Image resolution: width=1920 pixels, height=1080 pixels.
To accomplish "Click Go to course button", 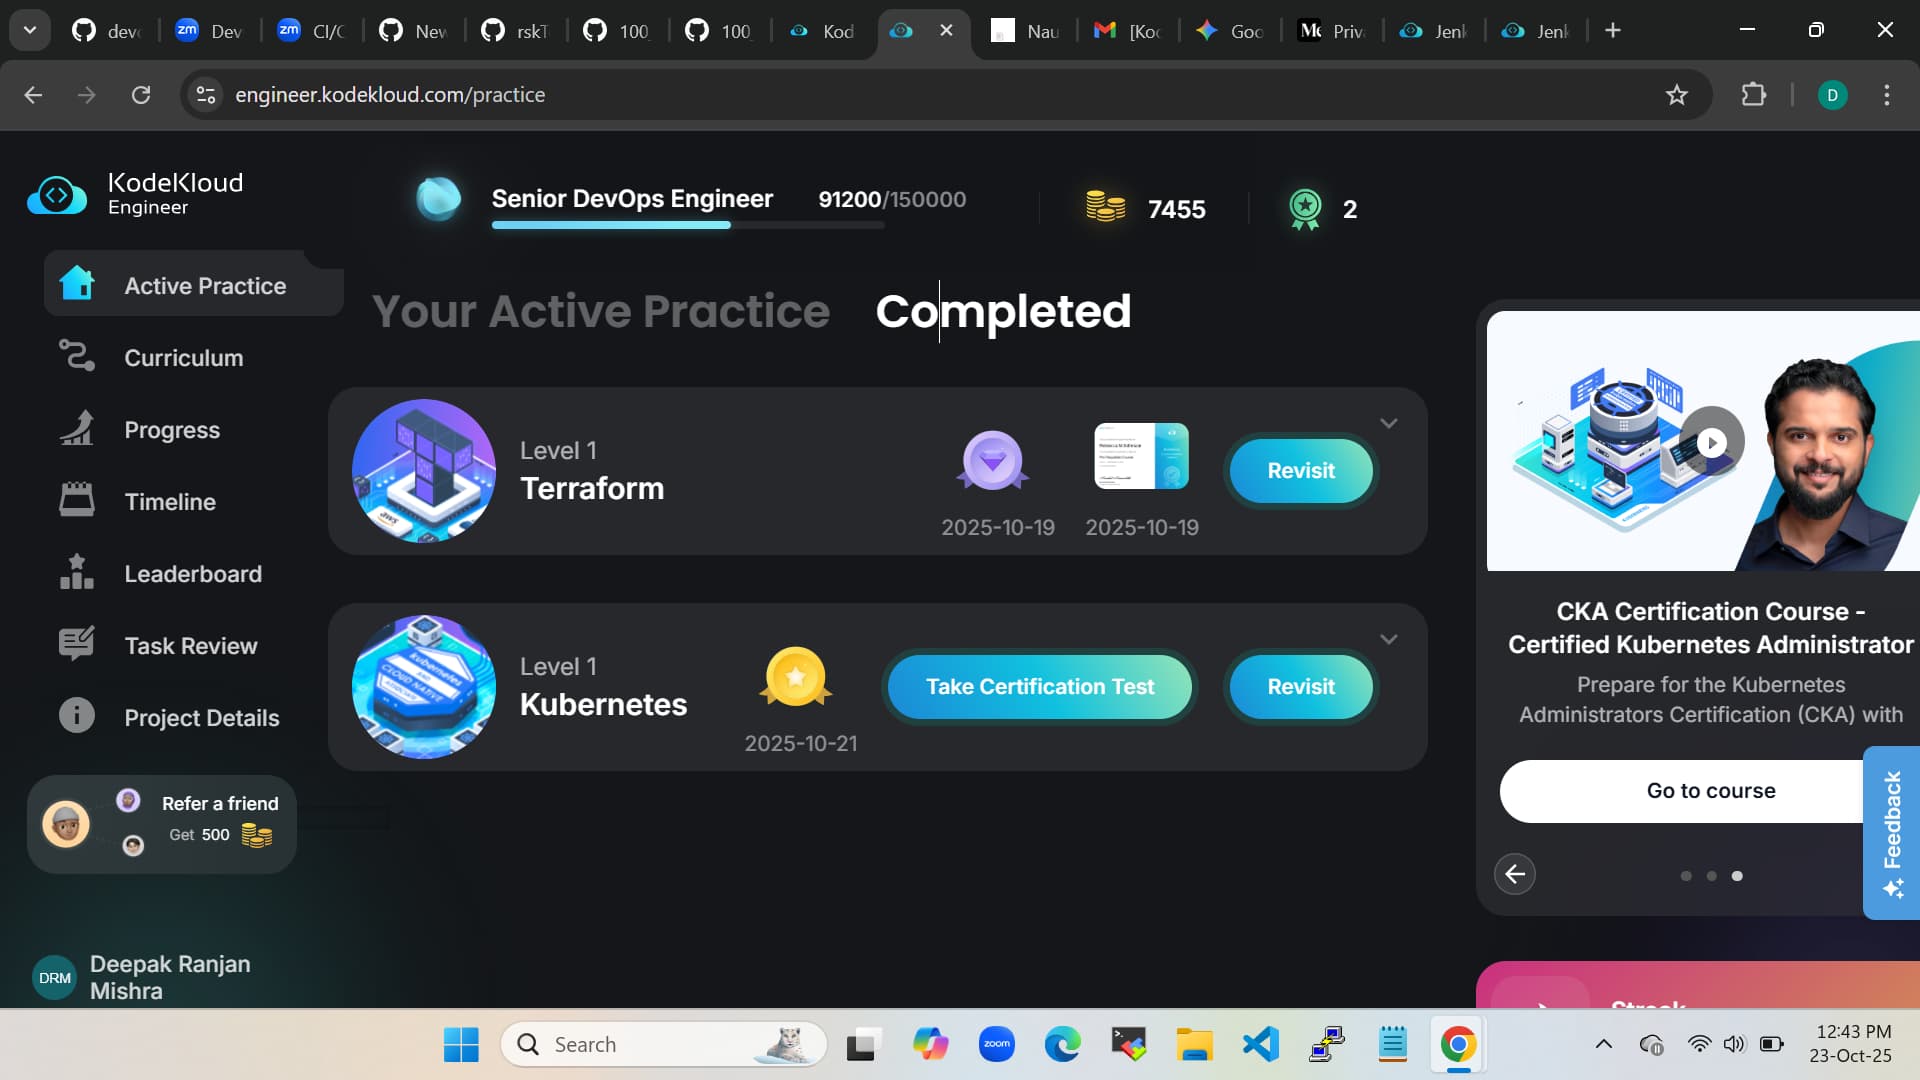I will click(1710, 791).
